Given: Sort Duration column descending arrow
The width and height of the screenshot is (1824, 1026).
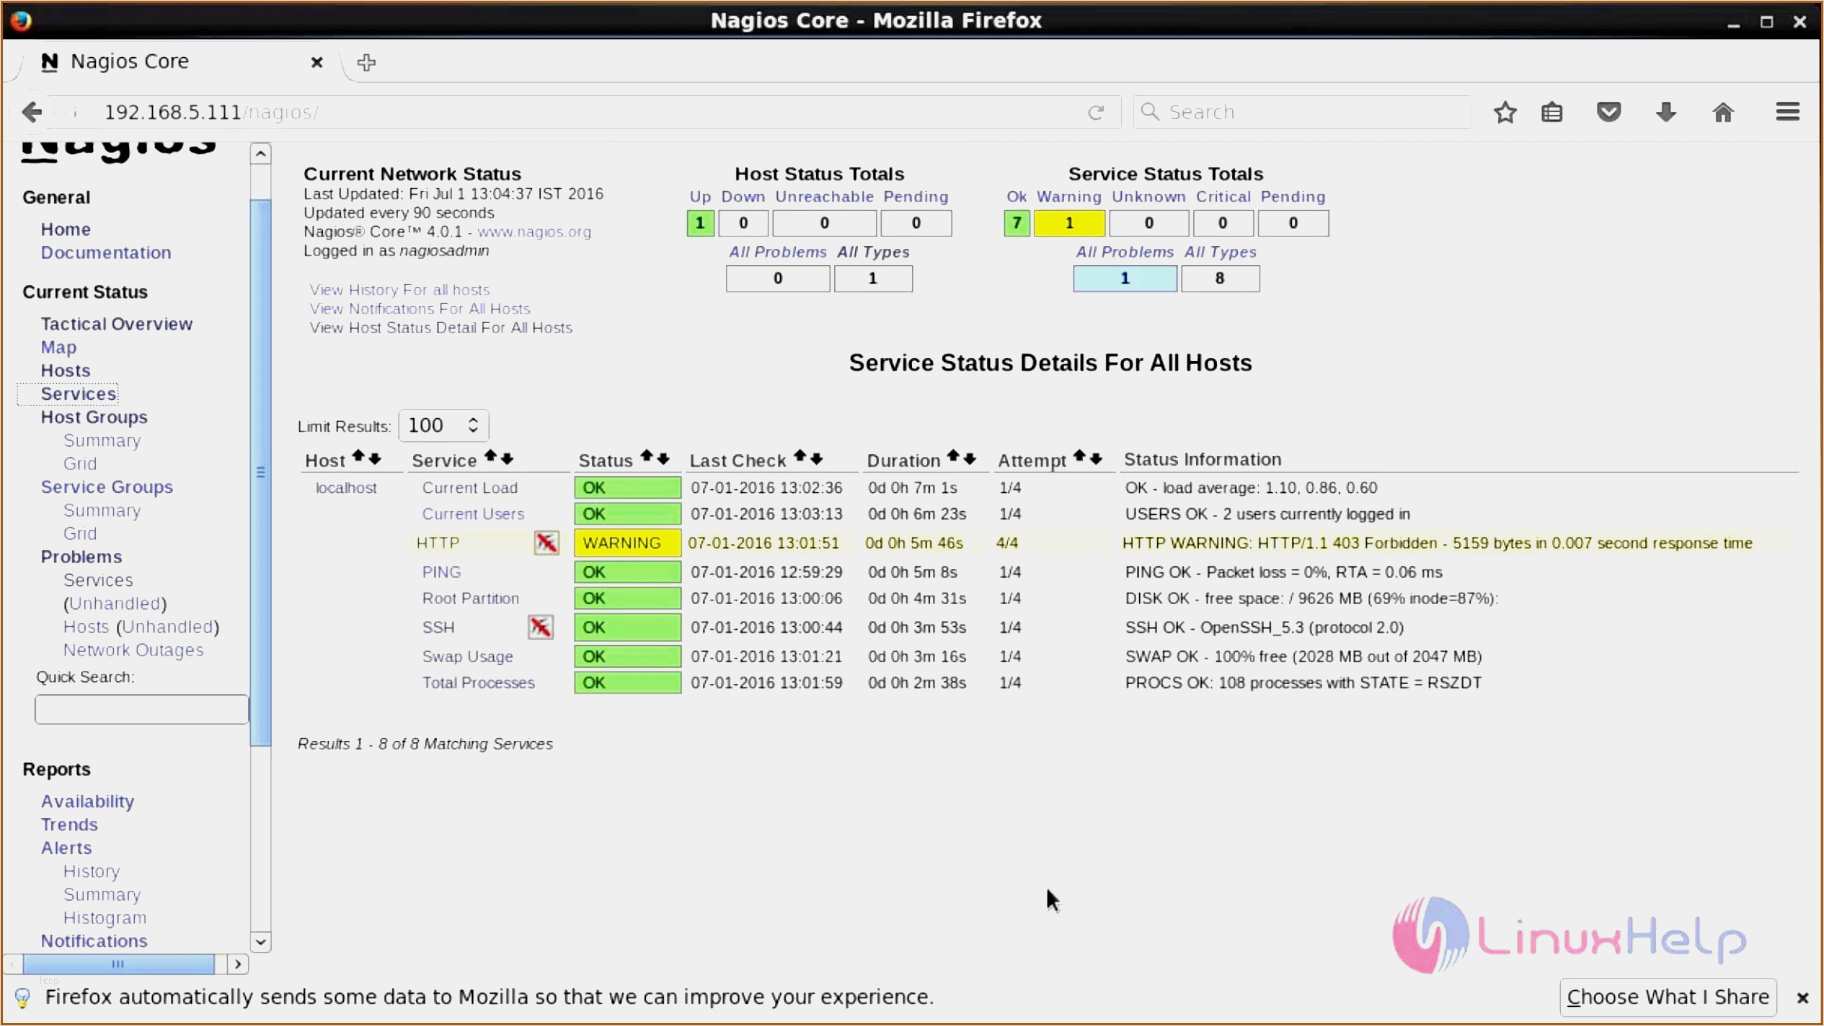Looking at the screenshot, I should pyautogui.click(x=970, y=458).
